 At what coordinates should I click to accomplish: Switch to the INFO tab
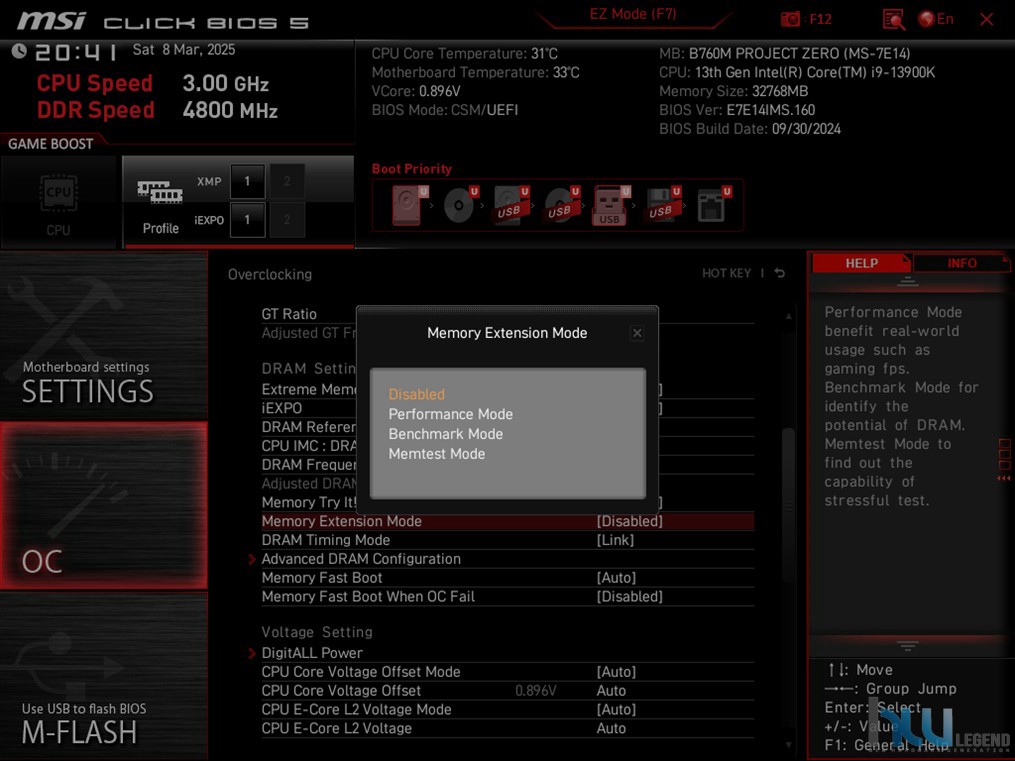pyautogui.click(x=961, y=263)
